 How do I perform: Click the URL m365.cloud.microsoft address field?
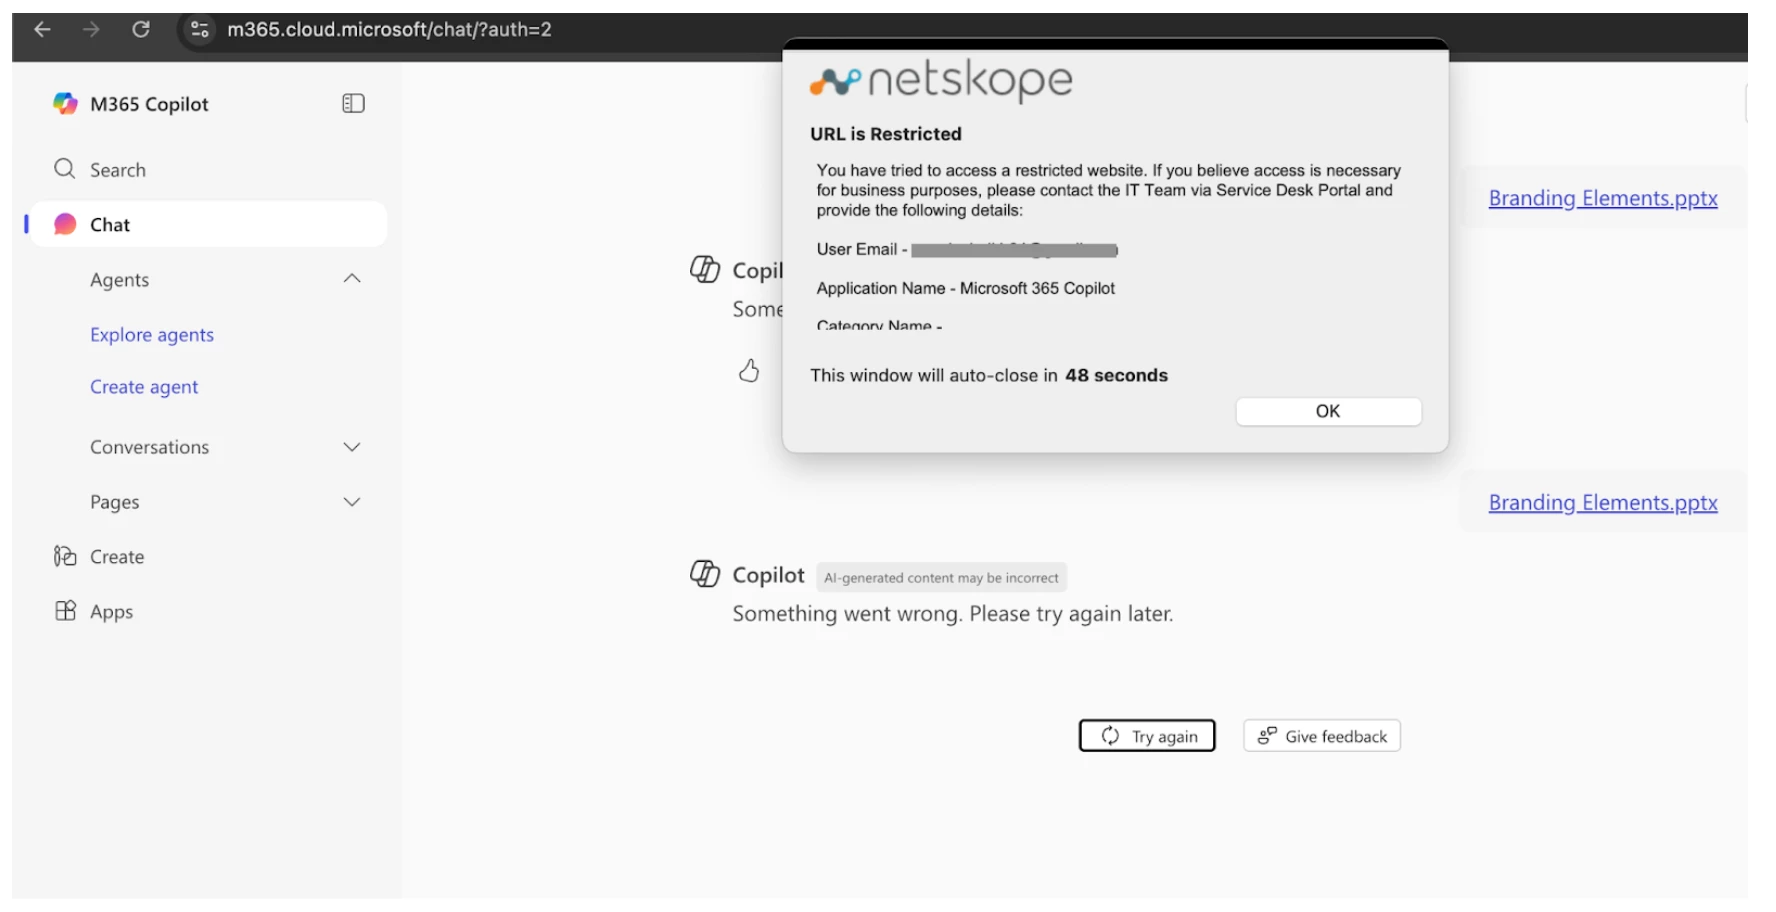point(389,29)
